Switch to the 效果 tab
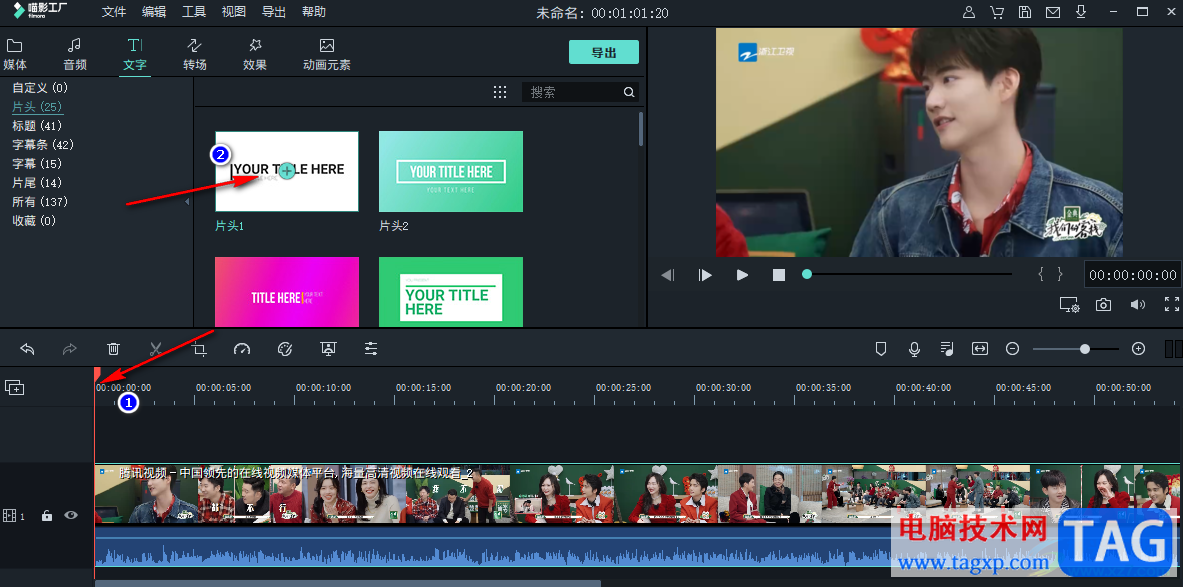1183x587 pixels. click(x=255, y=55)
